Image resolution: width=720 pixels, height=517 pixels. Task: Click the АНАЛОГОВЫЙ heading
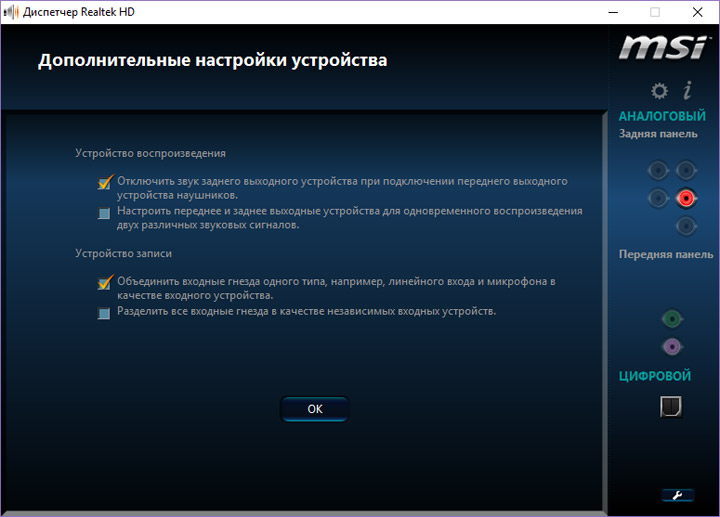click(x=662, y=116)
